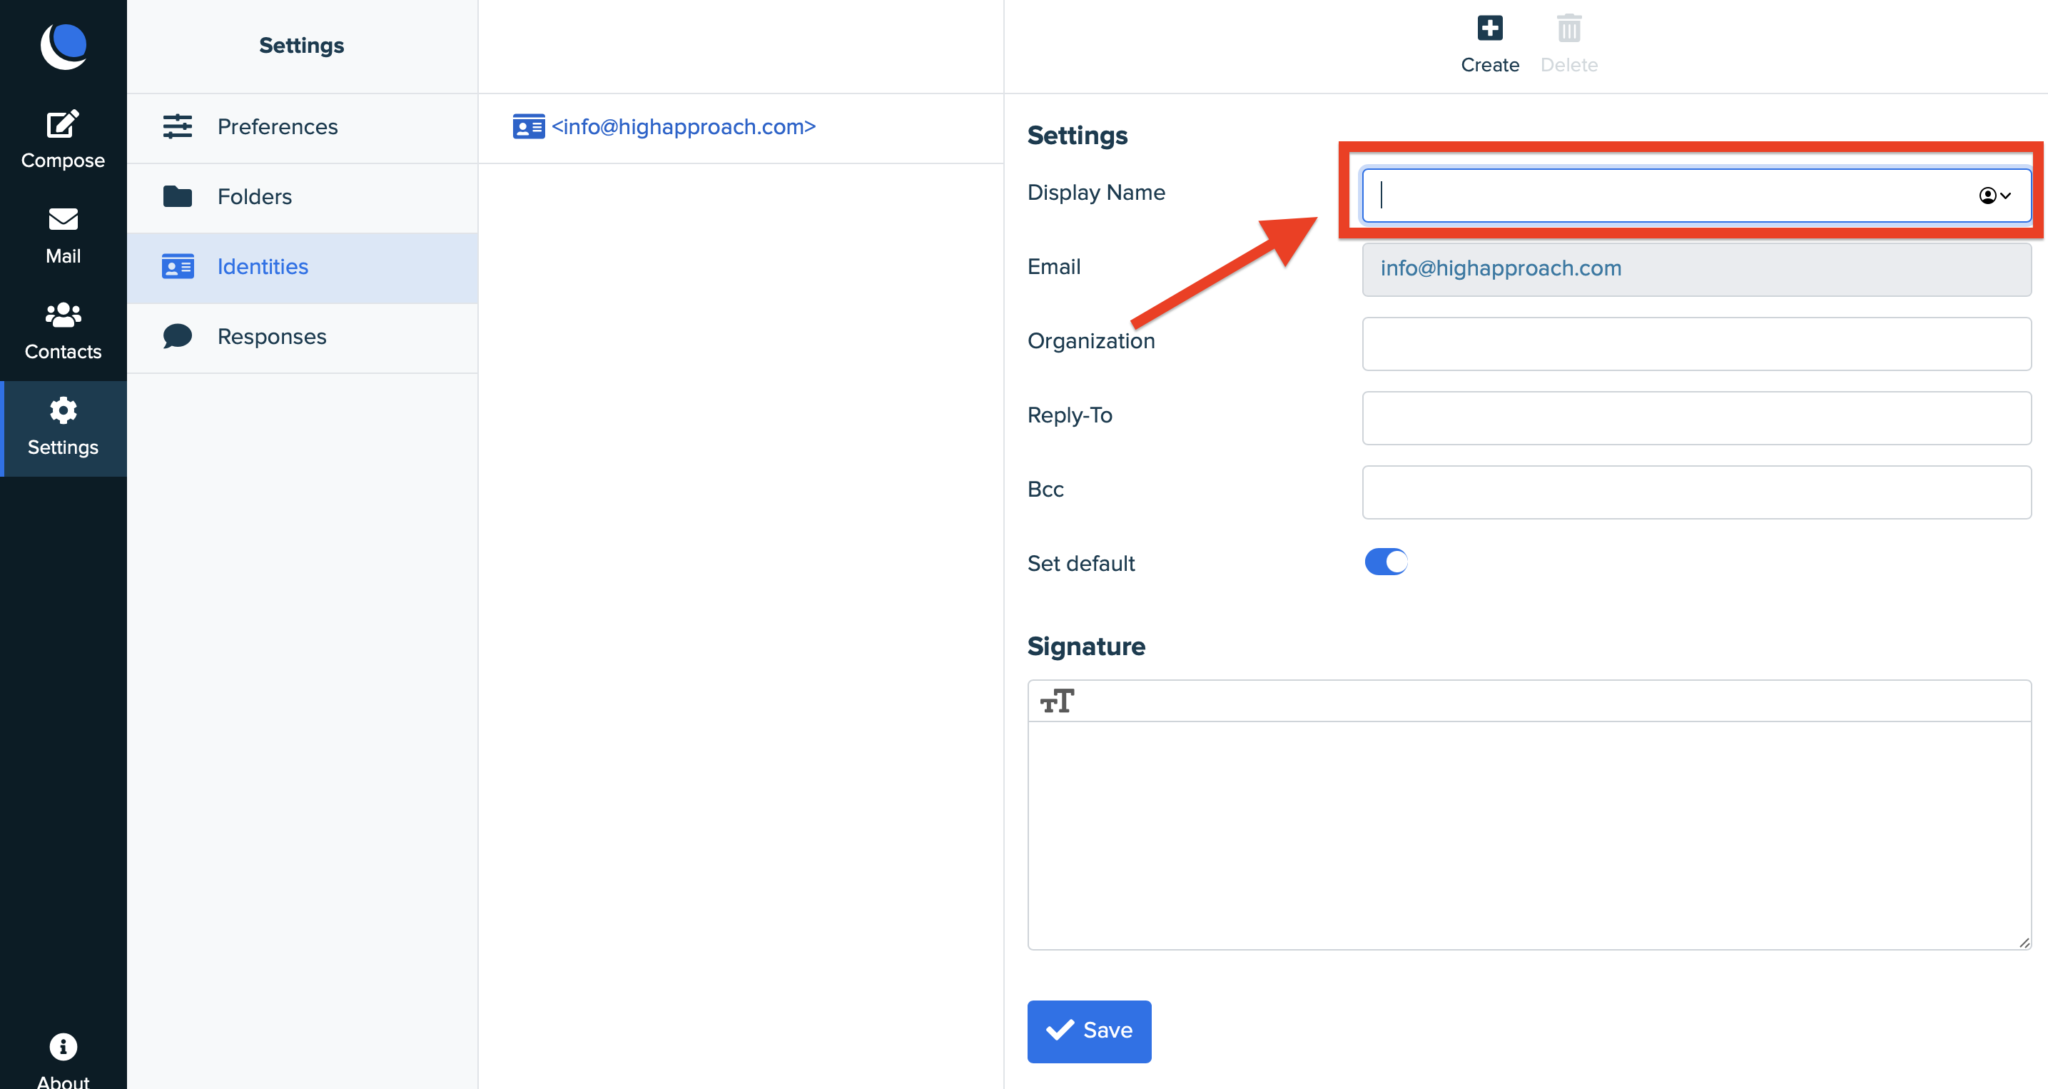Open Compose from the sidebar
This screenshot has height=1089, width=2048.
[63, 140]
